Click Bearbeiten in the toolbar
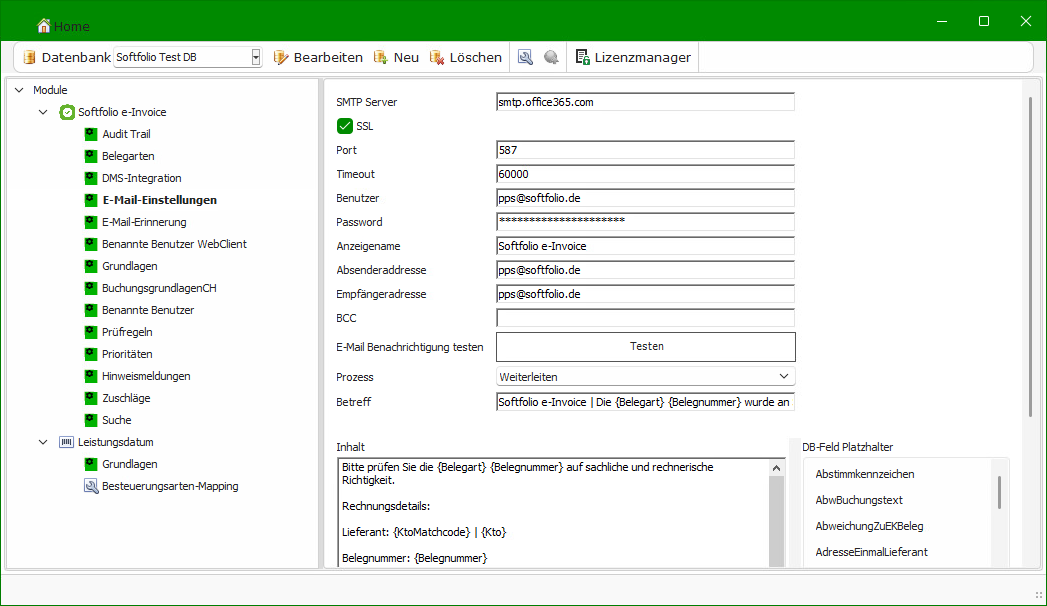This screenshot has width=1047, height=606. point(318,57)
